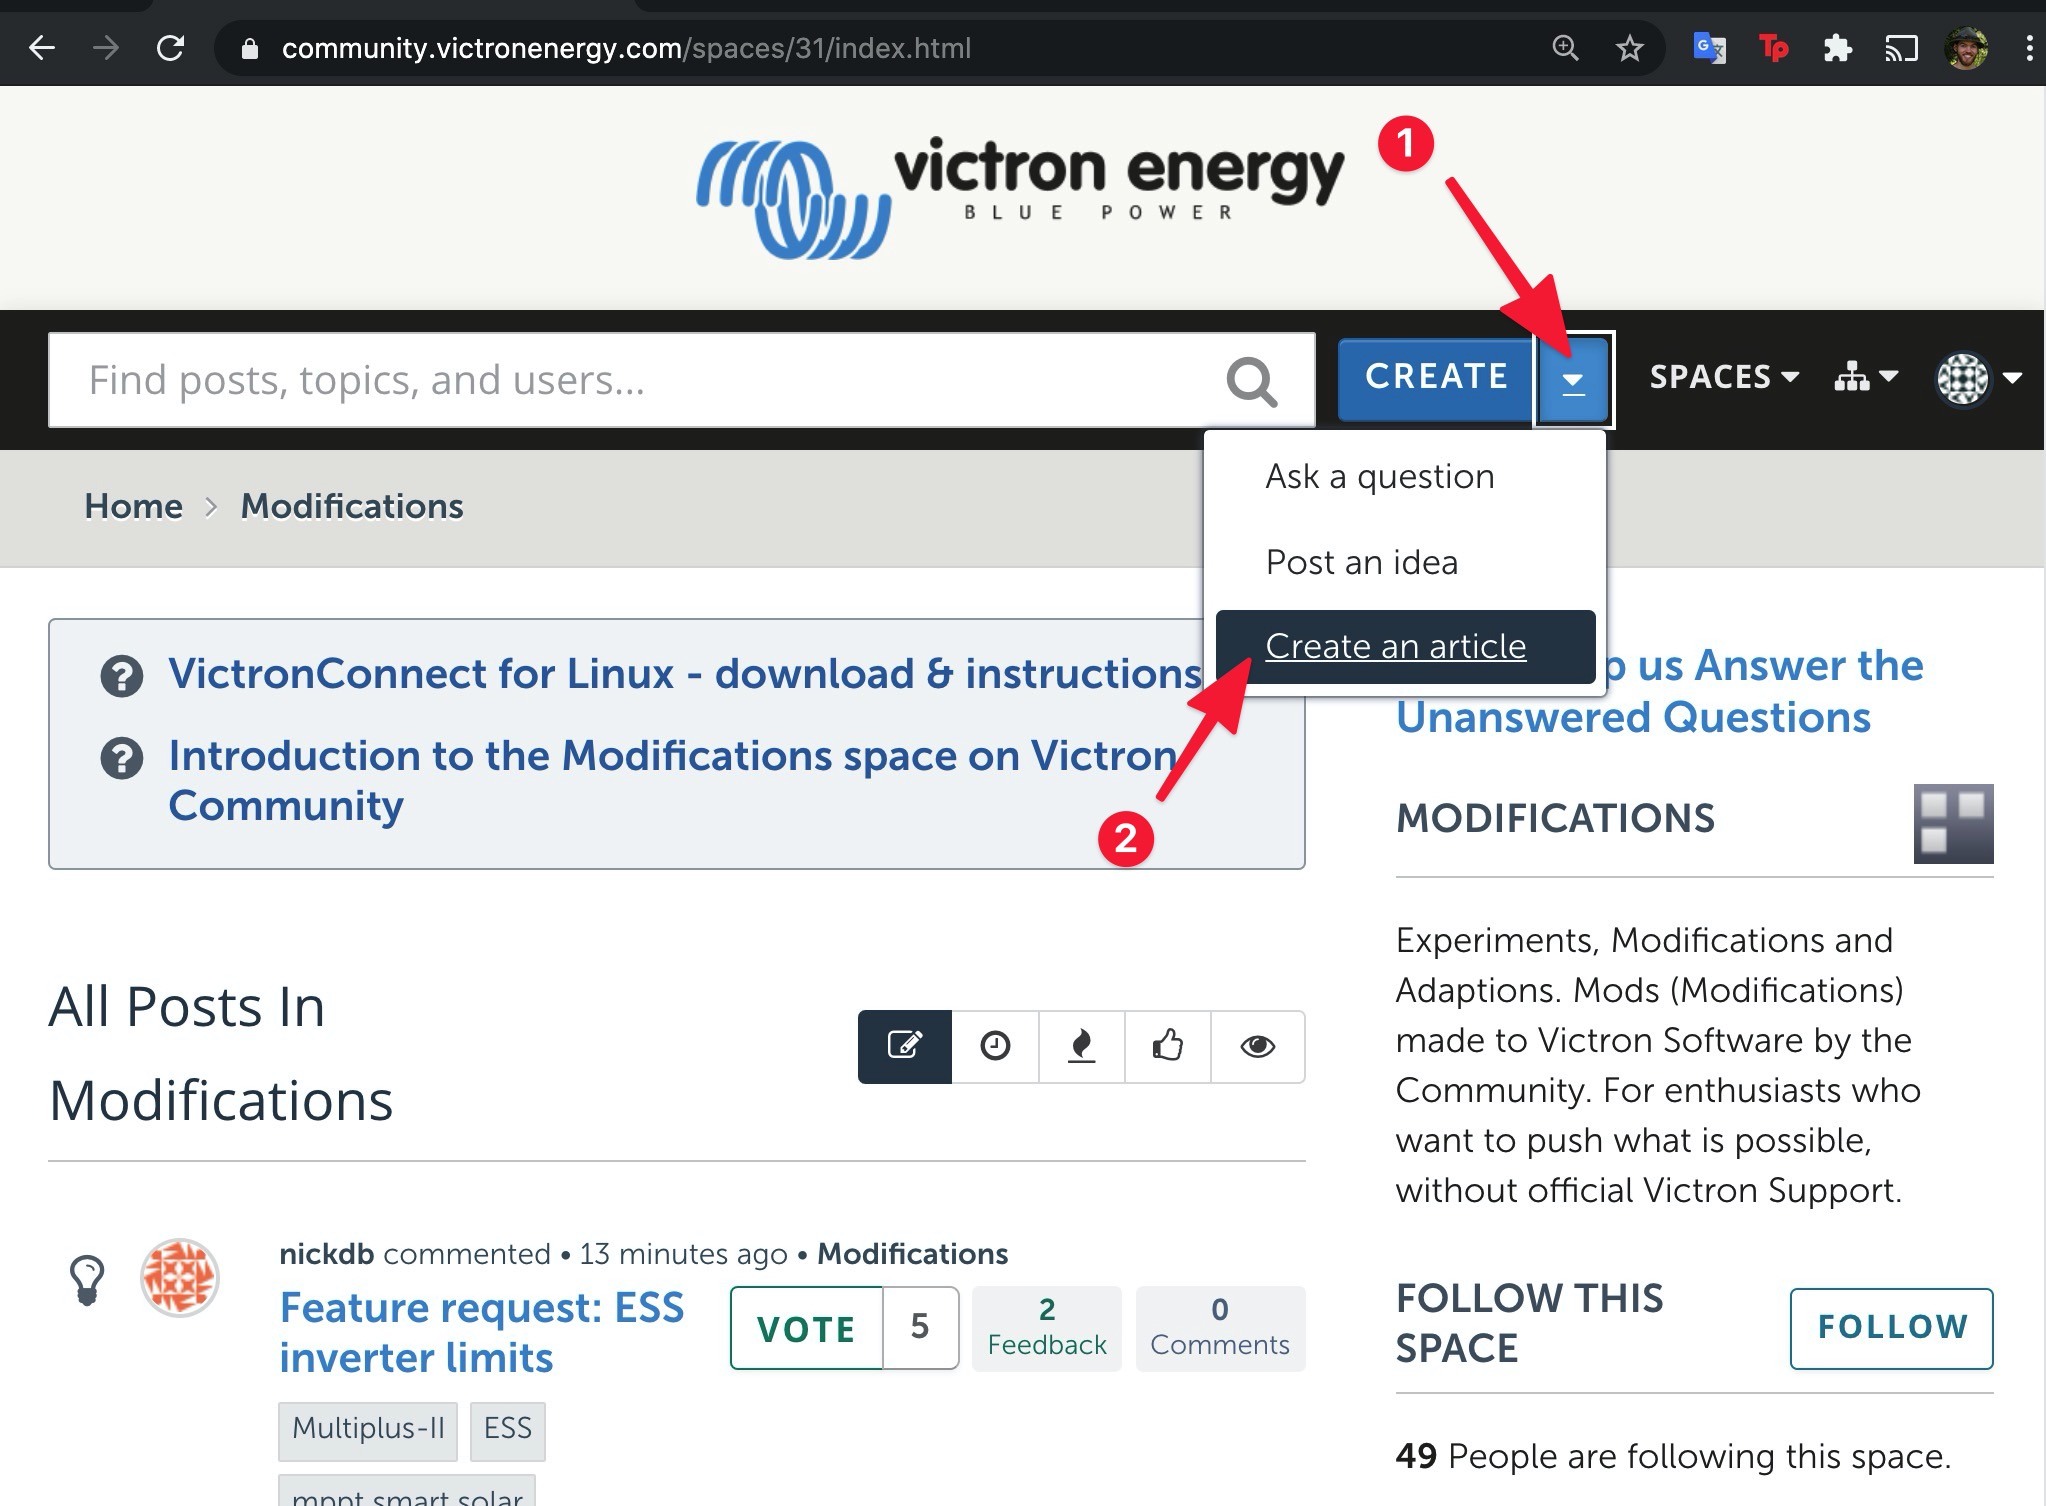Toggle the CREATE dropdown arrow

pos(1573,380)
